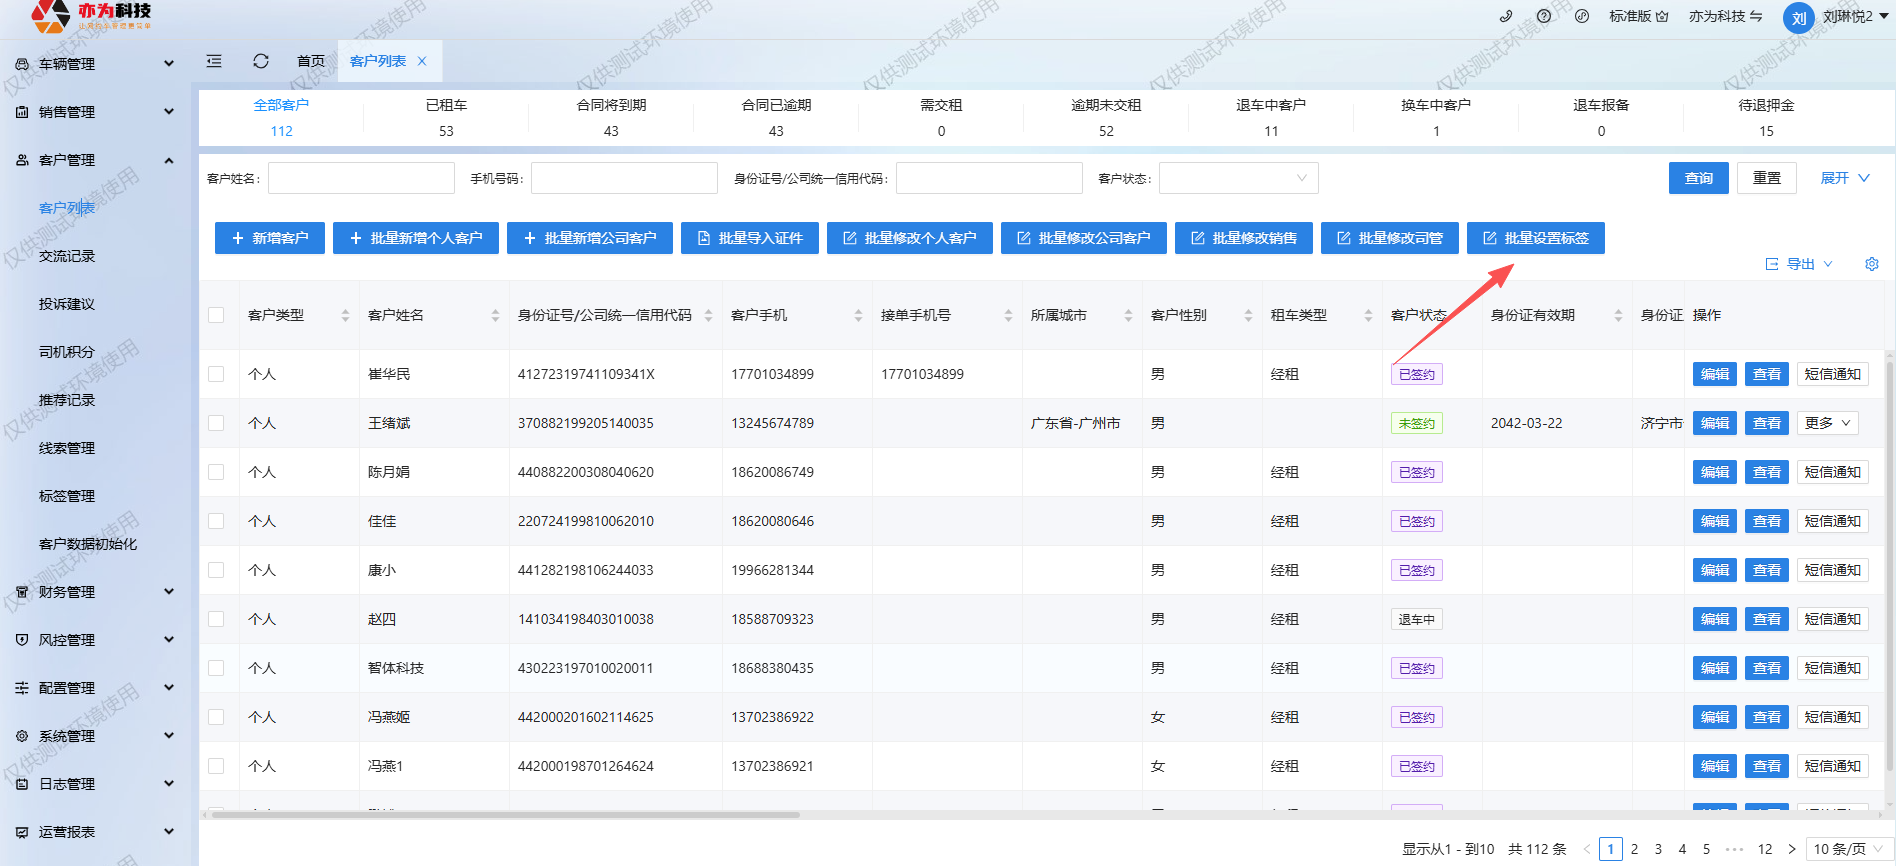This screenshot has height=866, width=1896.
Task: Open the 客户状态 filter dropdown
Action: pyautogui.click(x=1238, y=178)
